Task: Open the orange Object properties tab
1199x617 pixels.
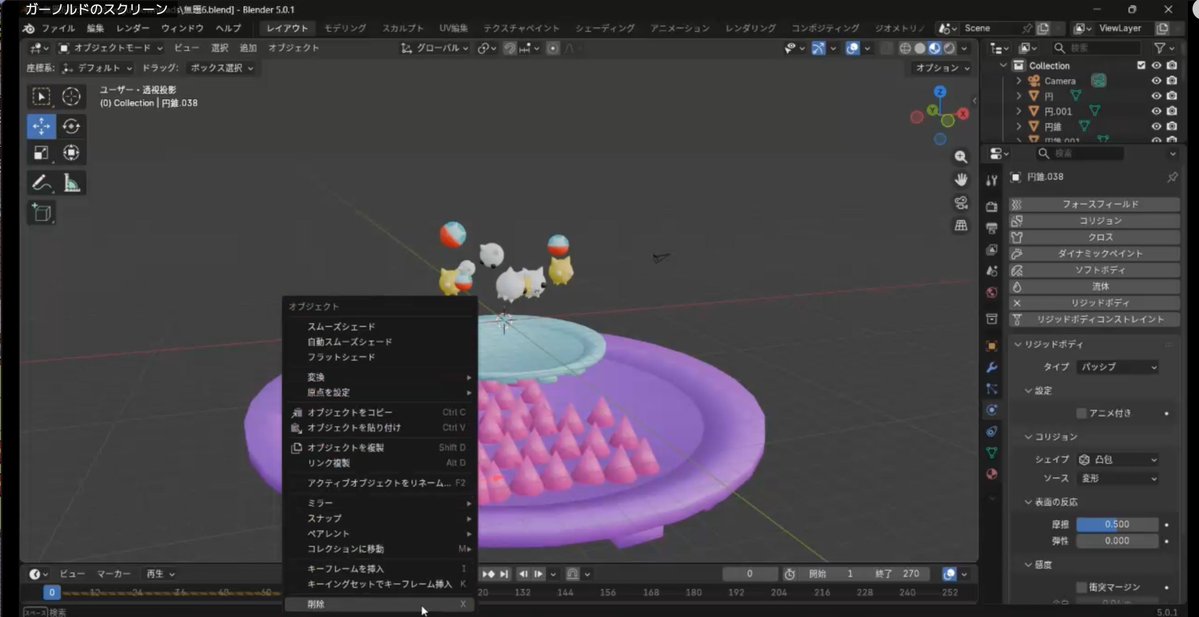Action: 992,346
